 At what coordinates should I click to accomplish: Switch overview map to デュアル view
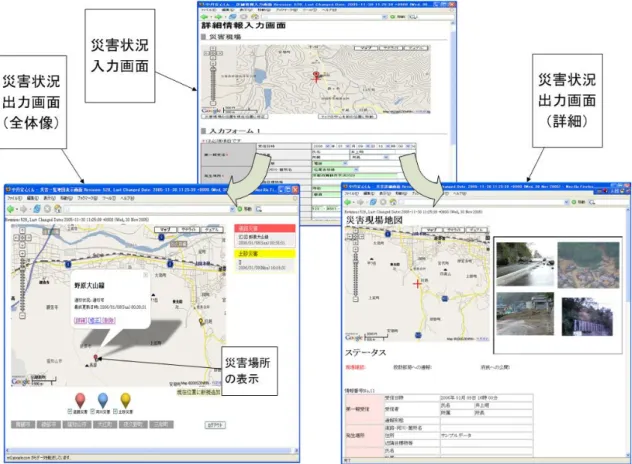point(212,229)
